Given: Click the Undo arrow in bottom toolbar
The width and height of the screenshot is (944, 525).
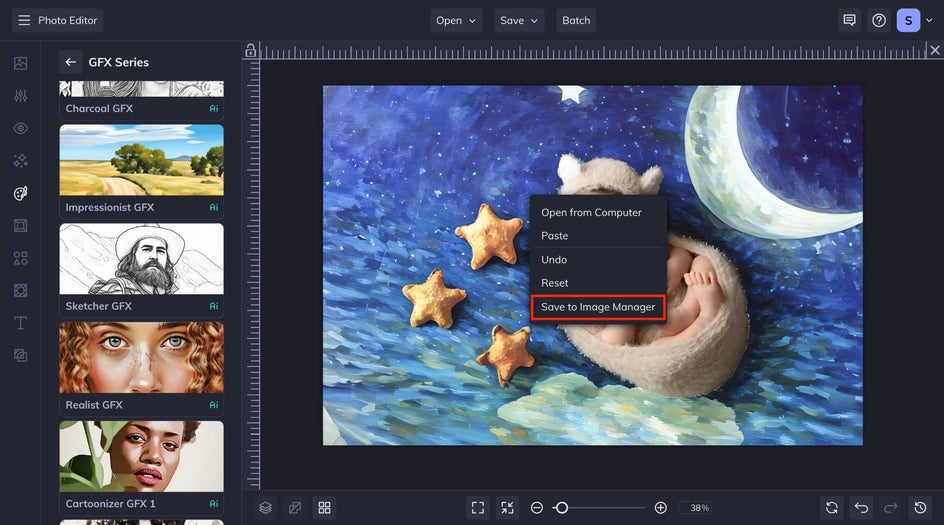Looking at the screenshot, I should pyautogui.click(x=861, y=508).
